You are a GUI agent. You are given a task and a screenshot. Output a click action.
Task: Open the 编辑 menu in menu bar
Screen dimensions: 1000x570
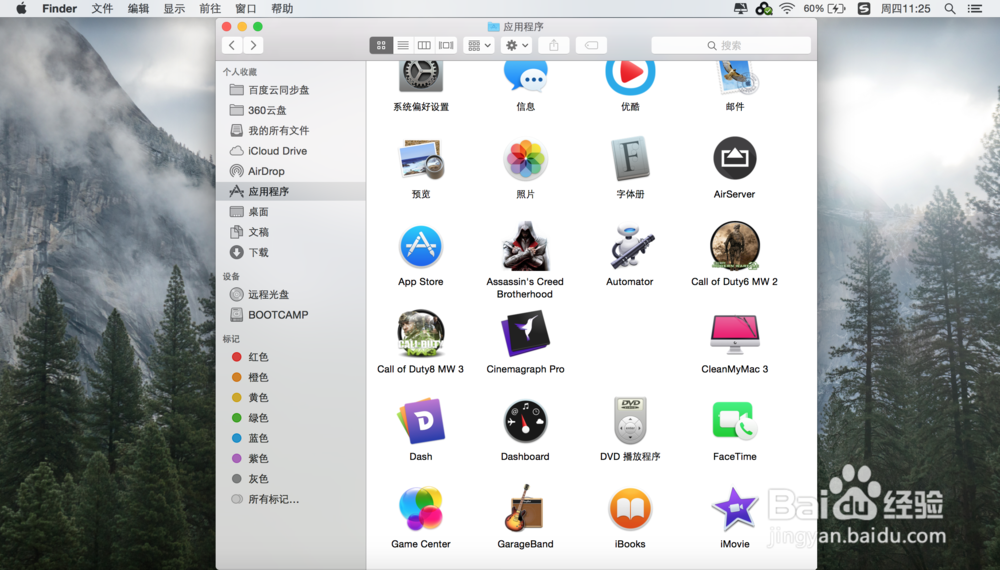tap(138, 8)
